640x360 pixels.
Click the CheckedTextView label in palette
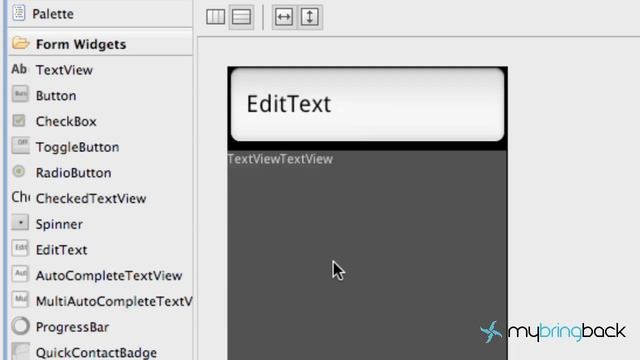click(91, 198)
